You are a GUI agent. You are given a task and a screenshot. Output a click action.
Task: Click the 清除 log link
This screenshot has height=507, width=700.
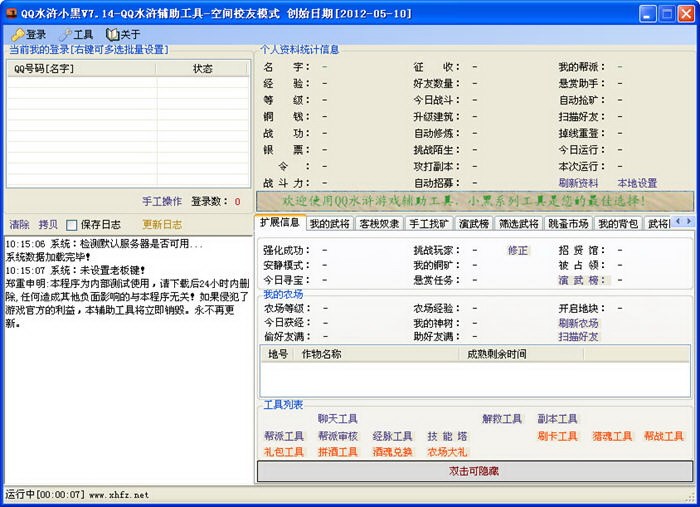point(19,225)
